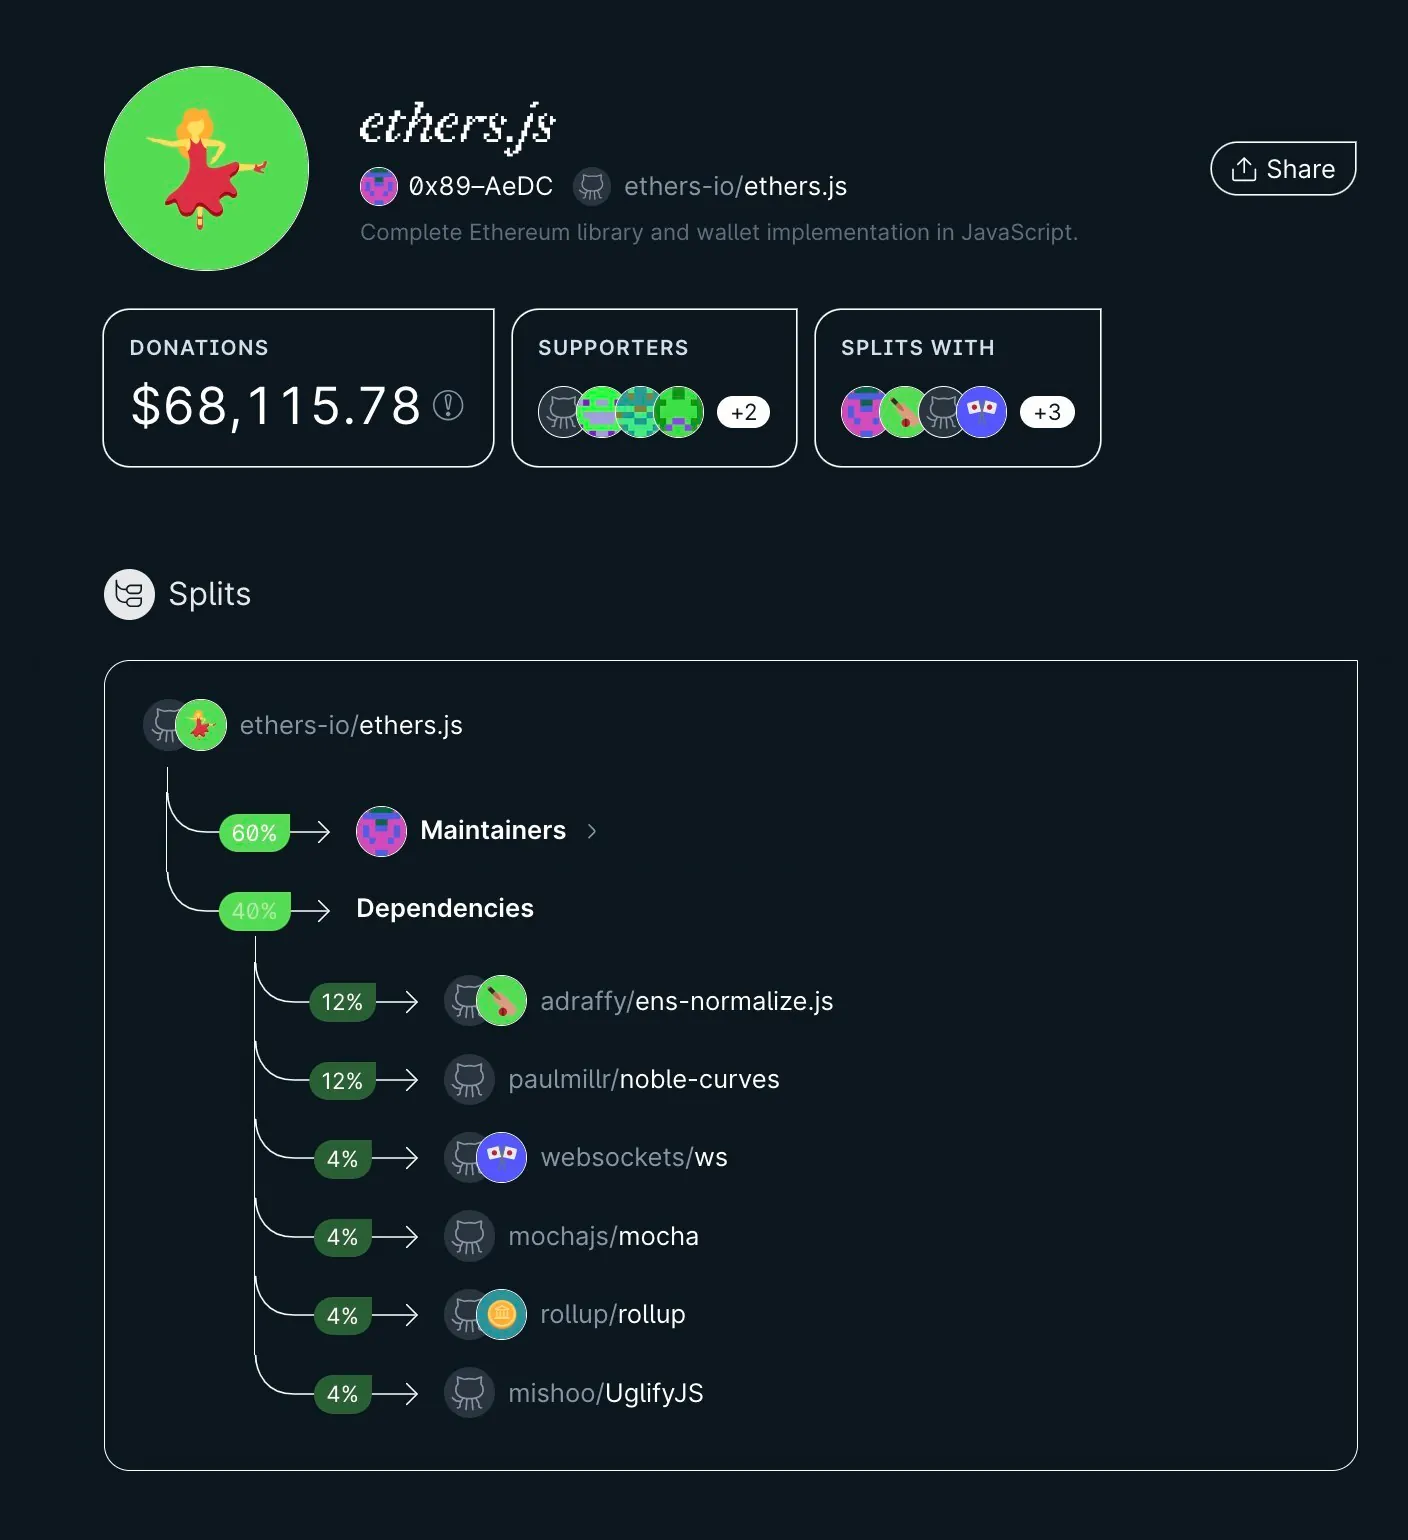Screen dimensions: 1408x1540
Task: Click the GitHub icon beside mochajs/mocha
Action: 469,1236
